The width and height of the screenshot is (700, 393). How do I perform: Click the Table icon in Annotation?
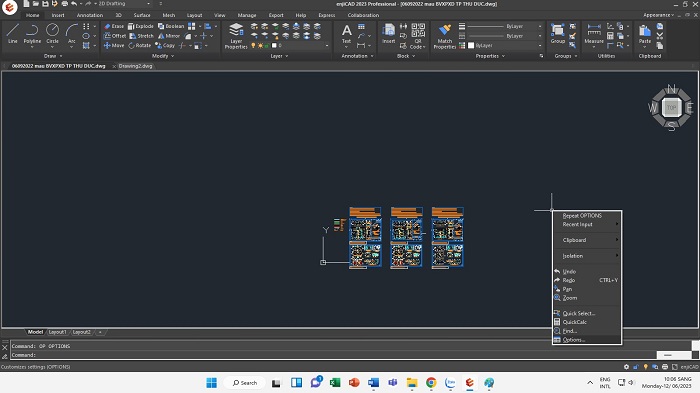pos(361,27)
